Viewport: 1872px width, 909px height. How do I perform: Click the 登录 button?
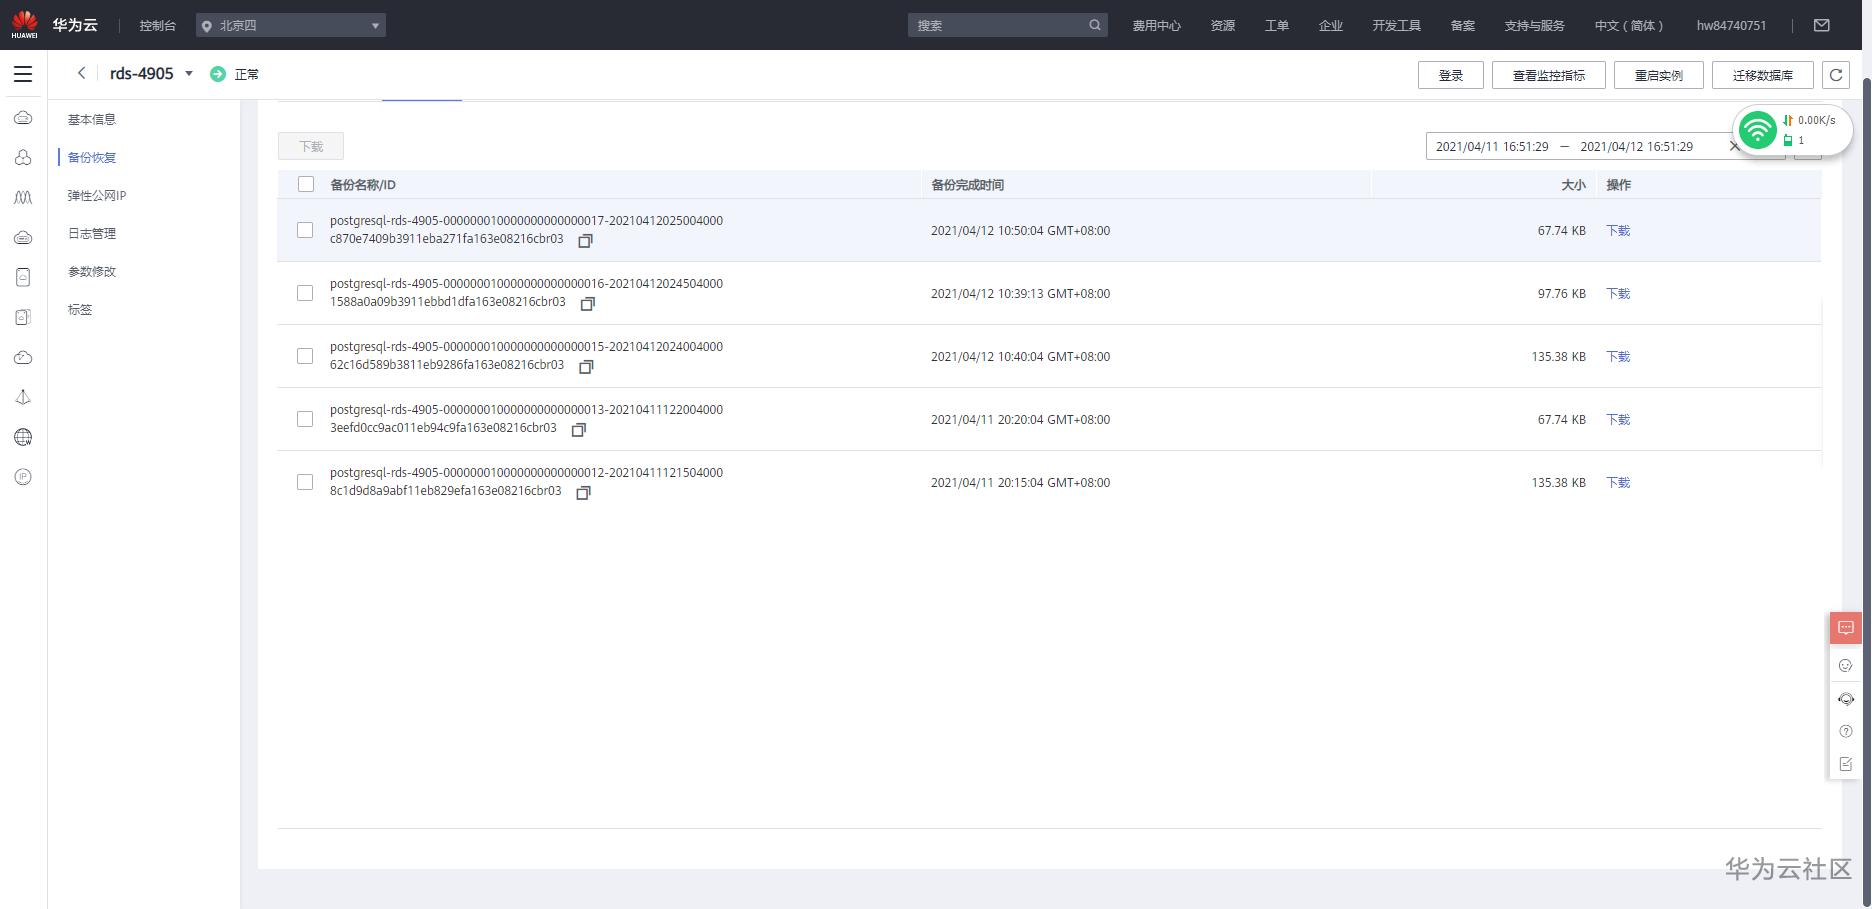pyautogui.click(x=1451, y=75)
